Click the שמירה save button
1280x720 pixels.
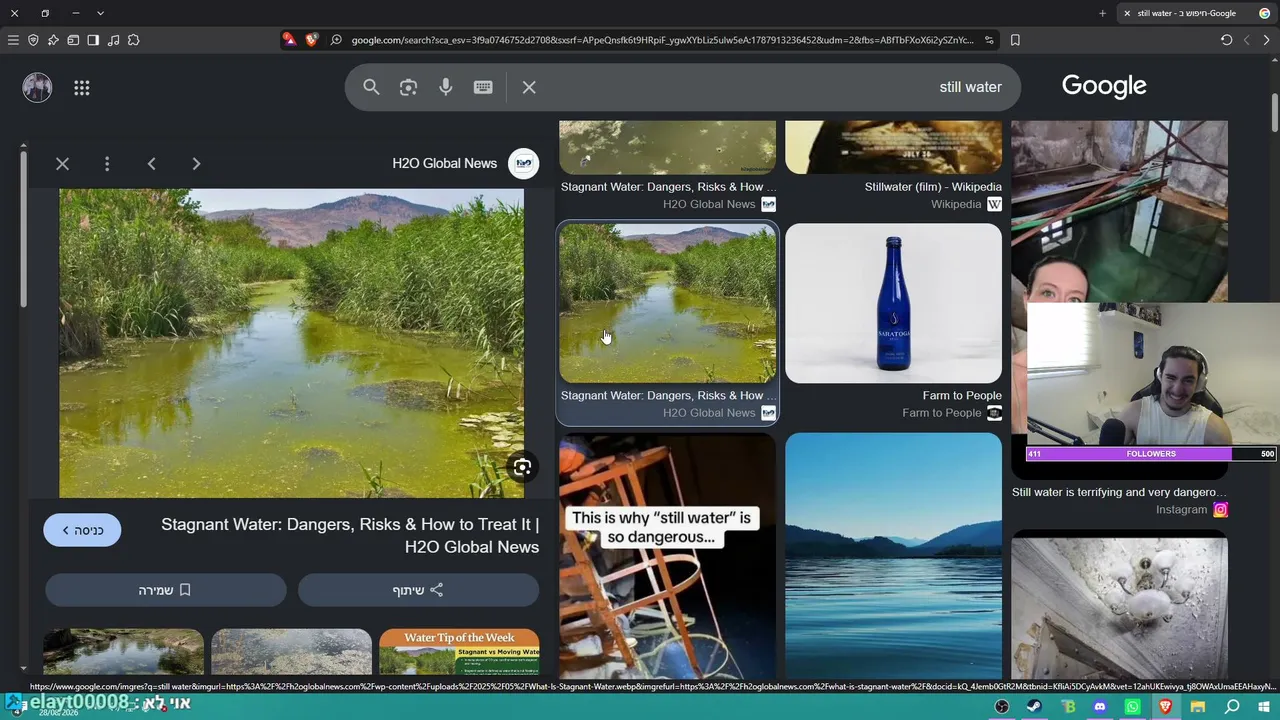point(166,590)
